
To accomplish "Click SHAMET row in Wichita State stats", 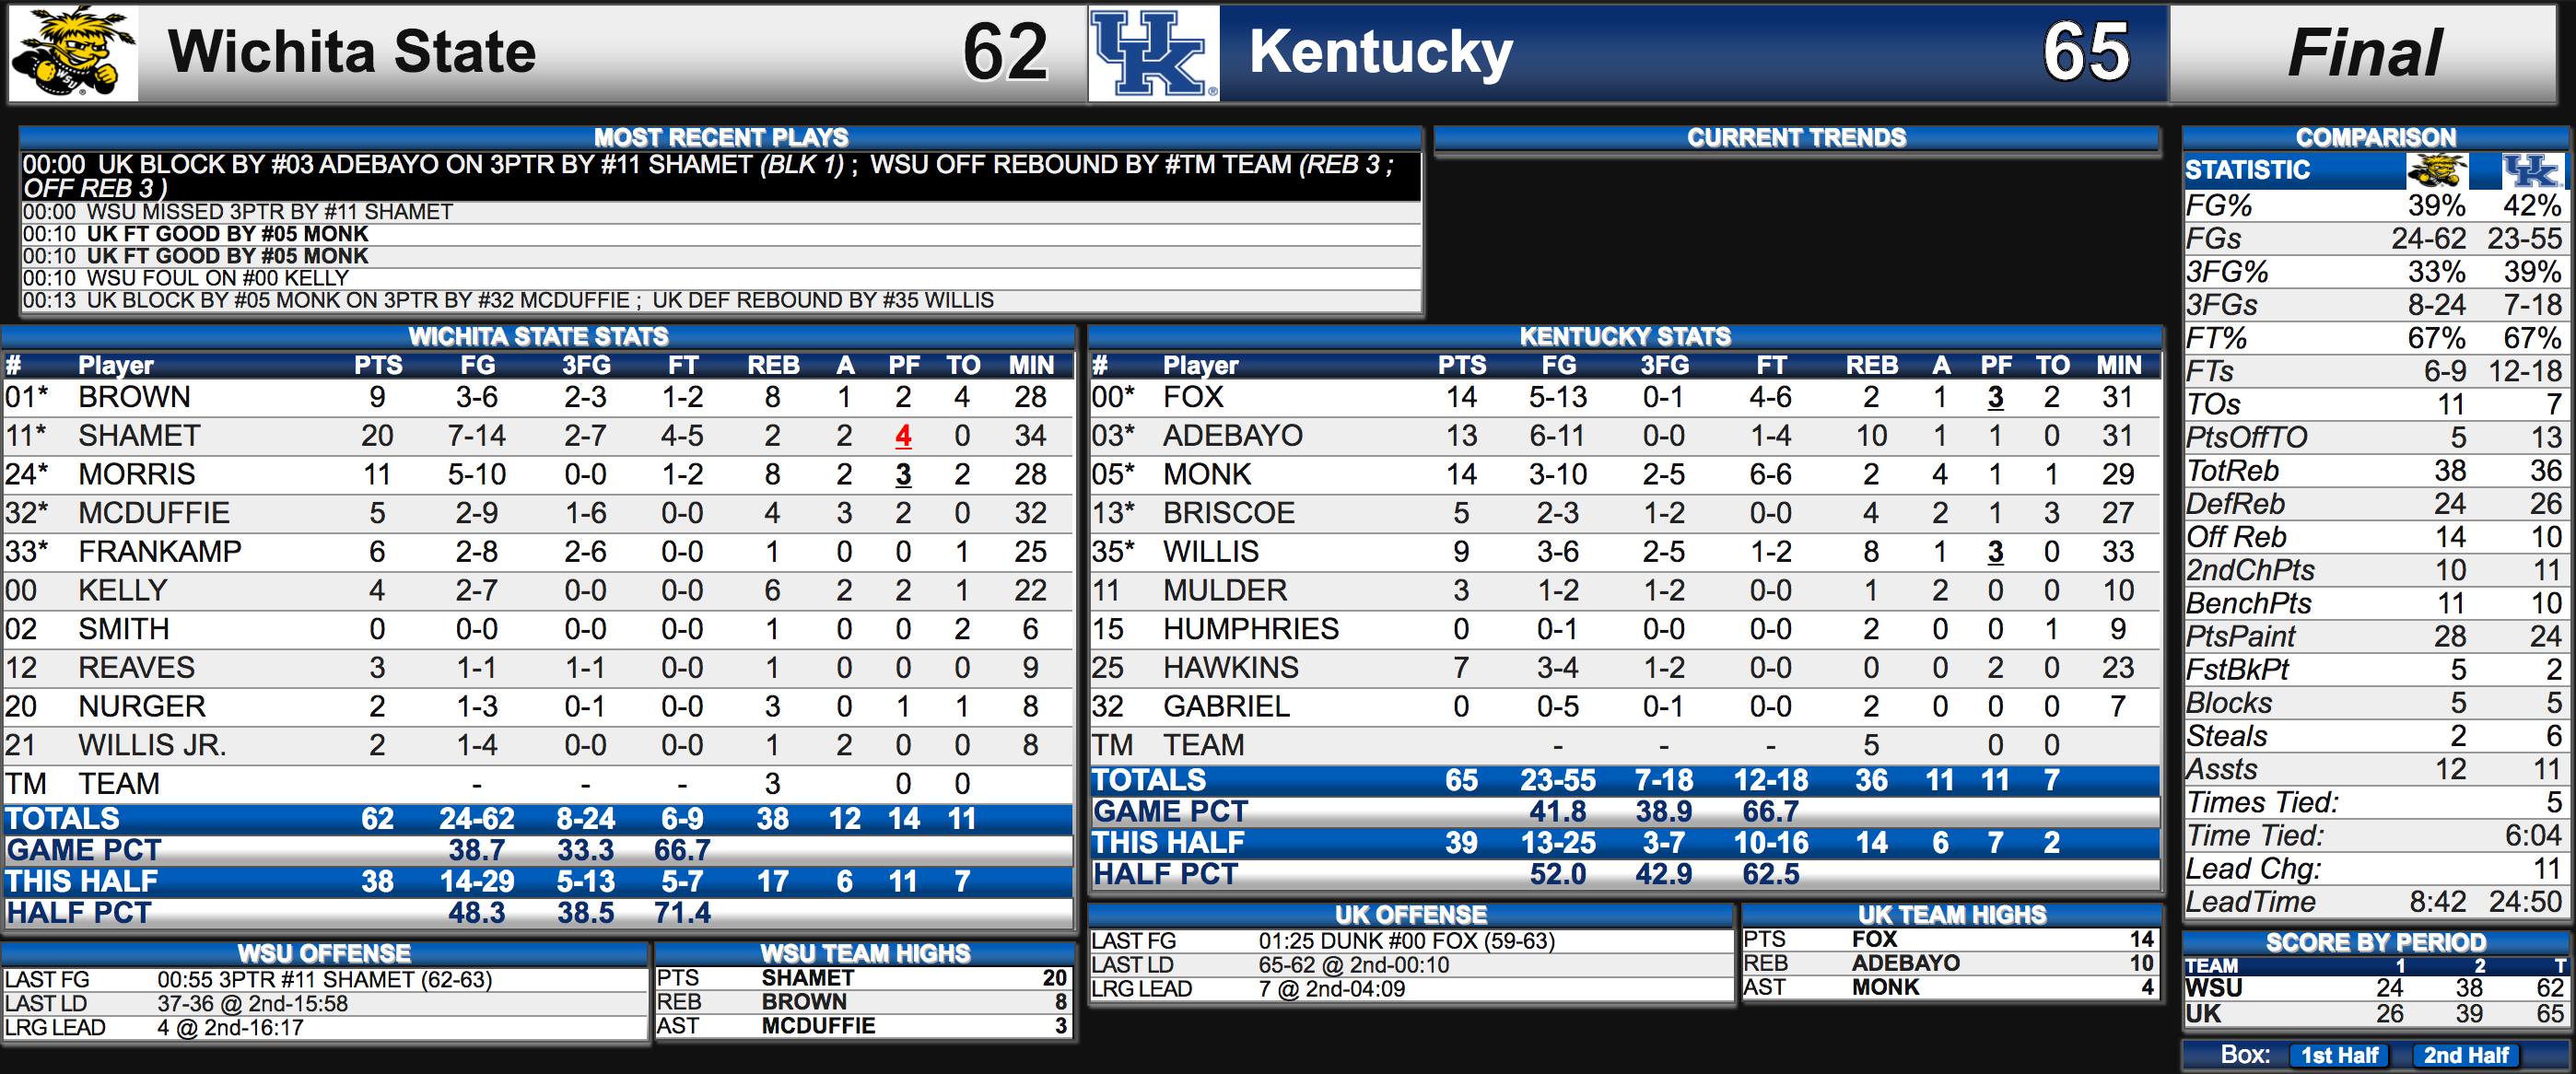I will (x=538, y=436).
